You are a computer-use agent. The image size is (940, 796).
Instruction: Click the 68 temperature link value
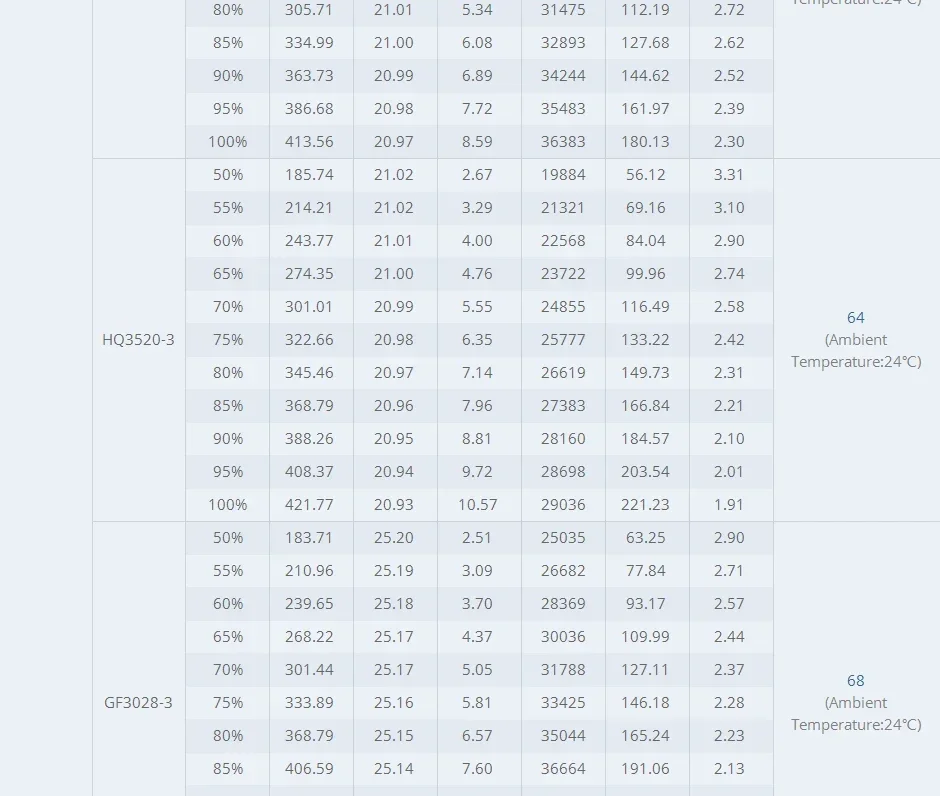pos(855,681)
